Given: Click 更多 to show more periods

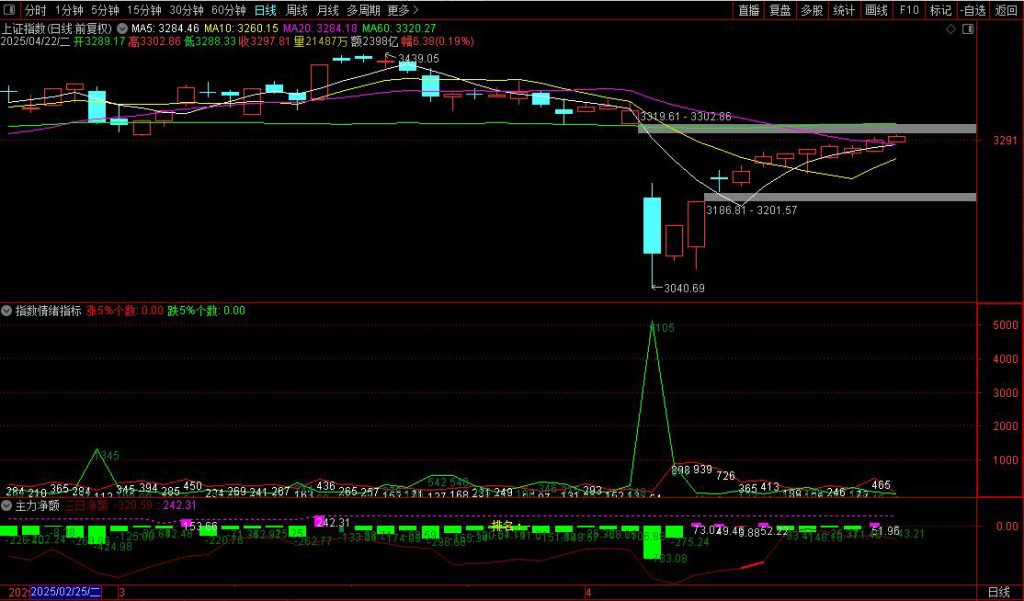Looking at the screenshot, I should (402, 10).
